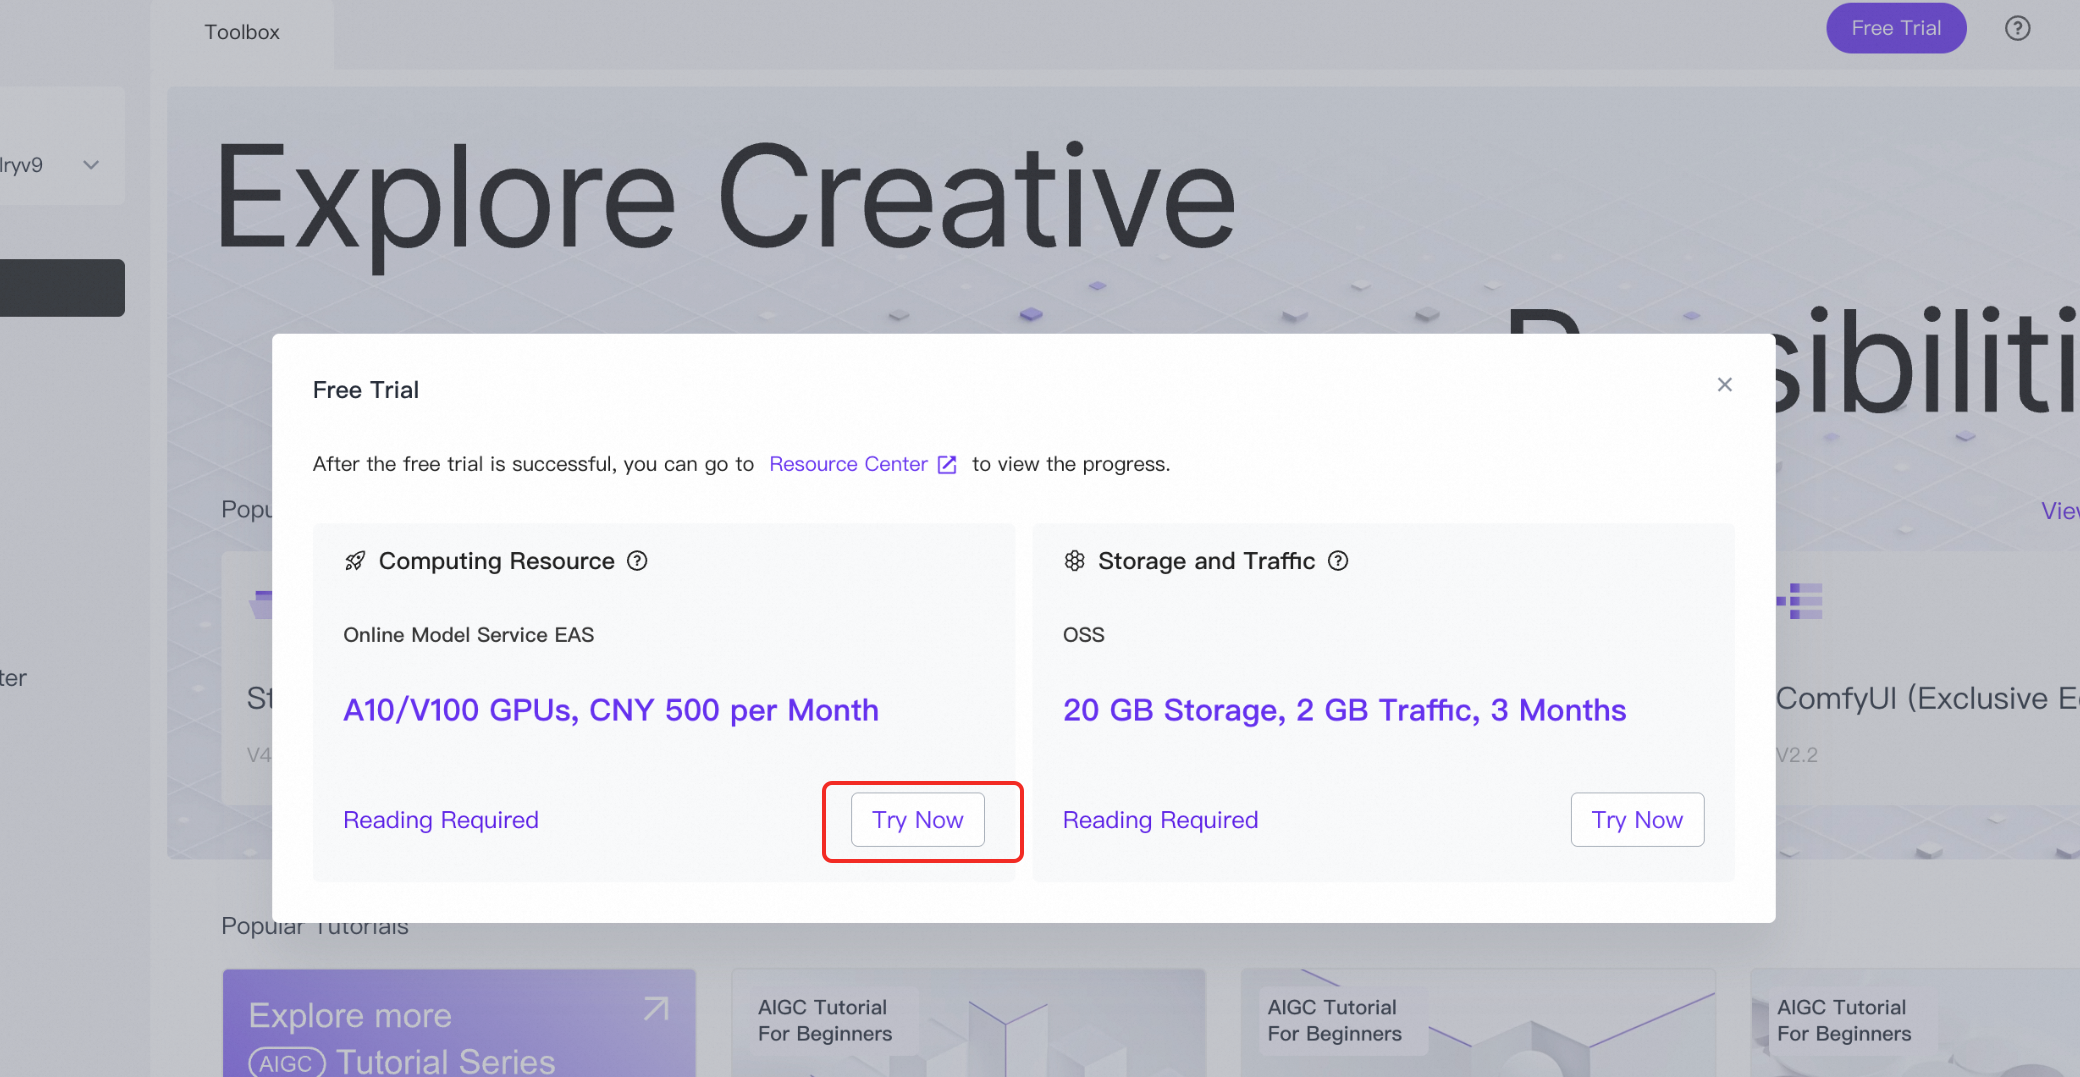Show help tooltip for Storage and Traffic
2080x1077 pixels.
click(1338, 561)
